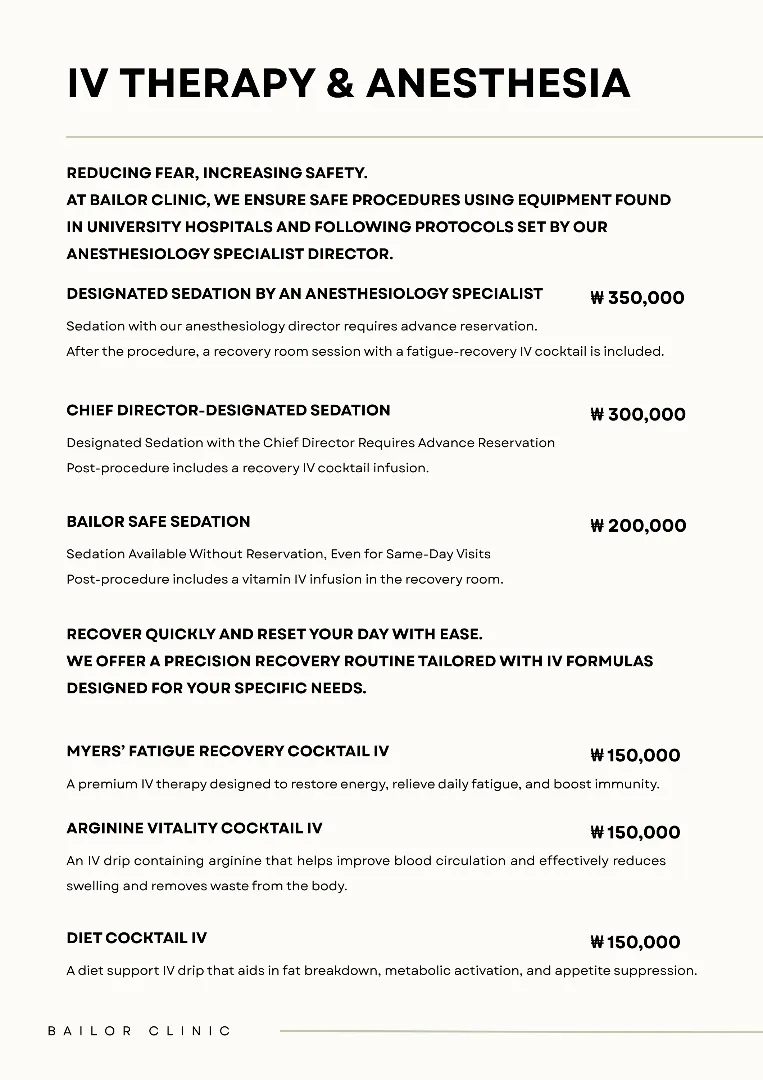Click the arginine blood circulation description line
The image size is (763, 1080).
pos(365,861)
